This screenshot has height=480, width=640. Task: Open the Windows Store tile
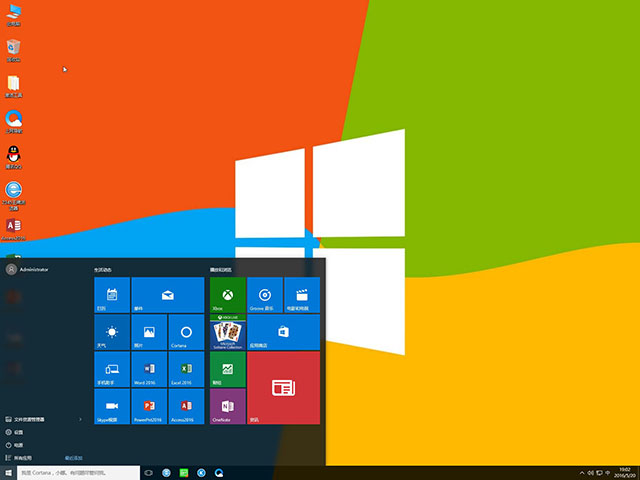click(x=283, y=332)
